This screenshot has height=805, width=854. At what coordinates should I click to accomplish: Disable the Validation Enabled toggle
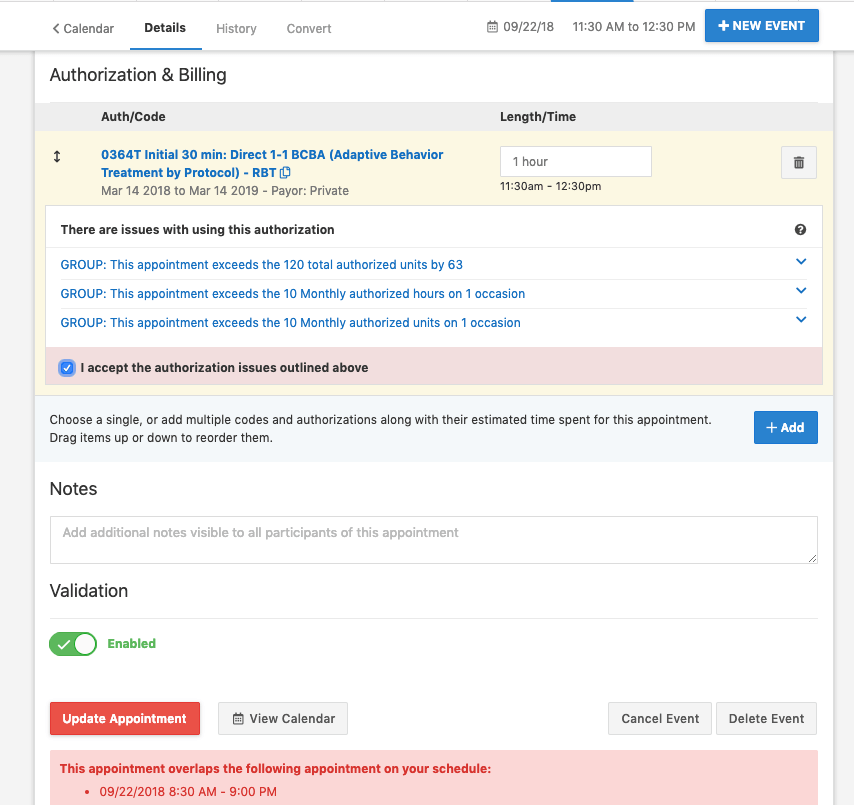[72, 644]
